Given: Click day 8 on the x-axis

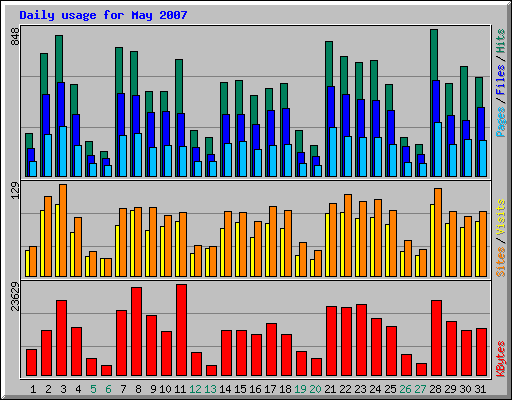Looking at the screenshot, I should coord(138,389).
